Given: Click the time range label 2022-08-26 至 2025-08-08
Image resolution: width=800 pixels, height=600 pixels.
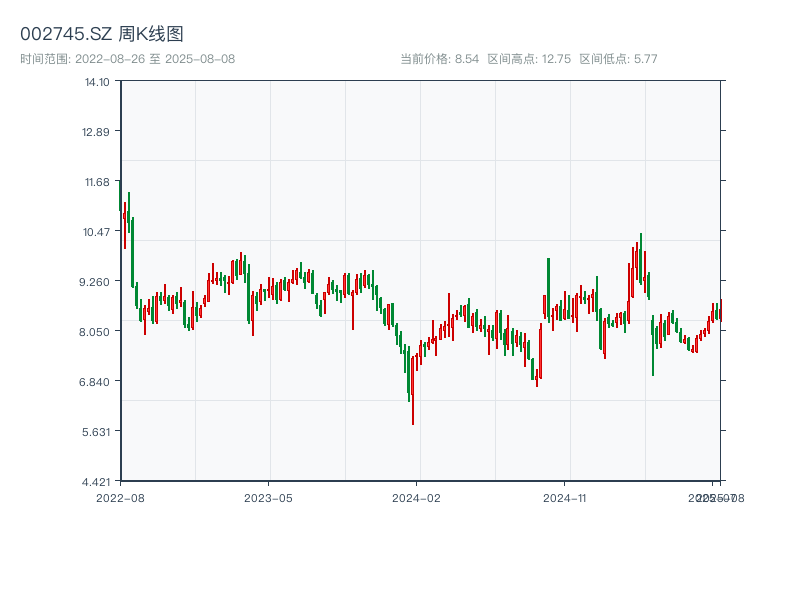Looking at the screenshot, I should (x=128, y=59).
